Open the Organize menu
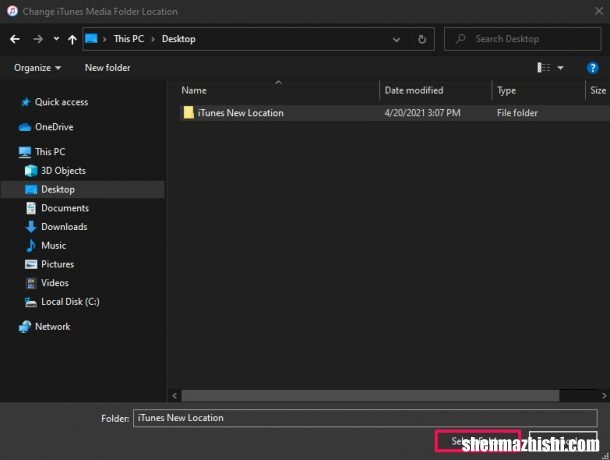 tap(37, 68)
